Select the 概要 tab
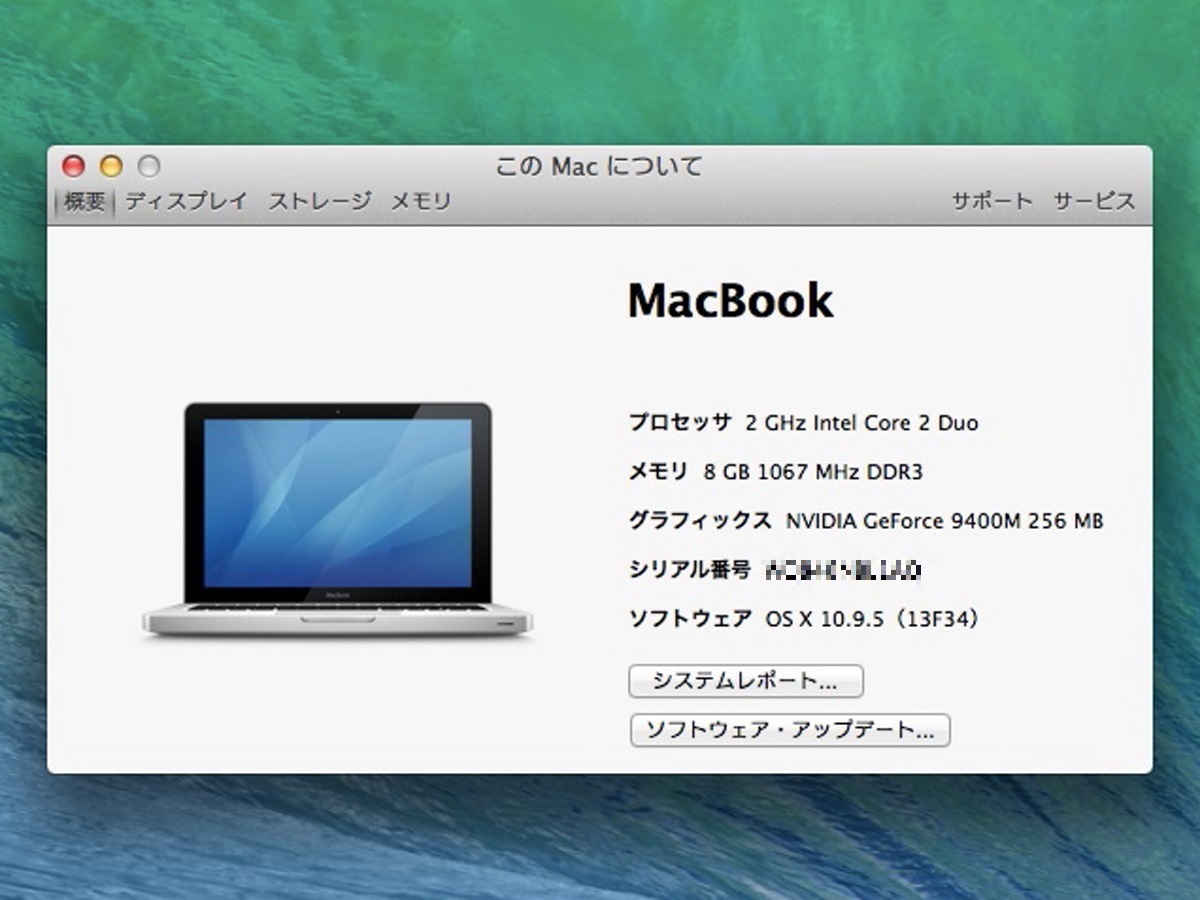1200x900 pixels. click(x=84, y=202)
